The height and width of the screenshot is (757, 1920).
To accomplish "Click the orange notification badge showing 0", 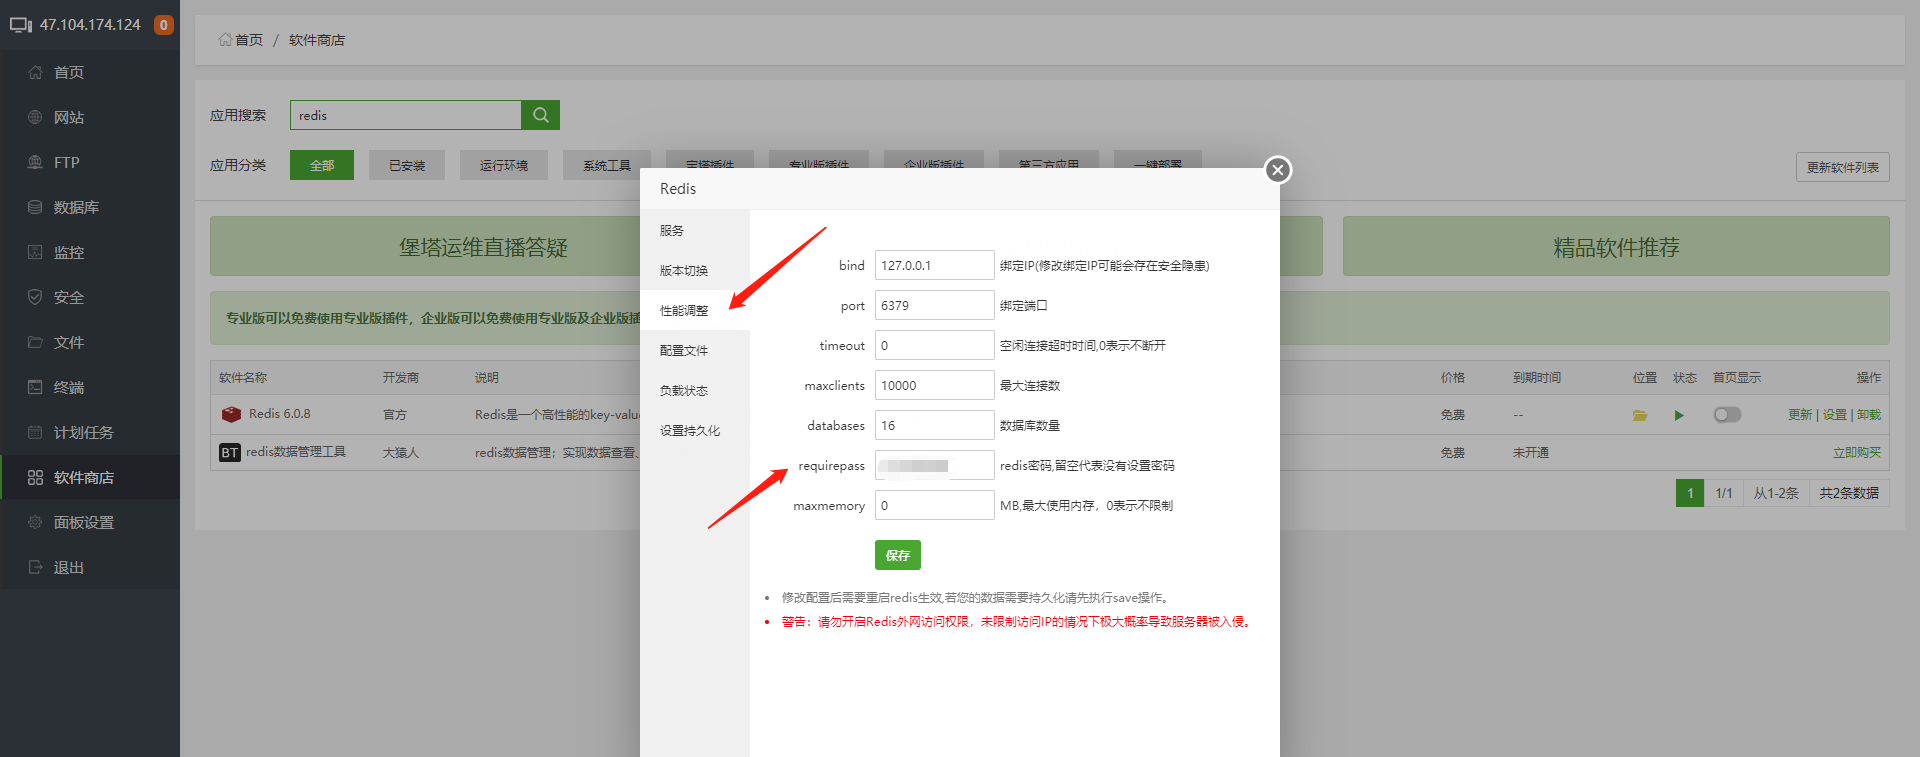I will click(x=163, y=25).
